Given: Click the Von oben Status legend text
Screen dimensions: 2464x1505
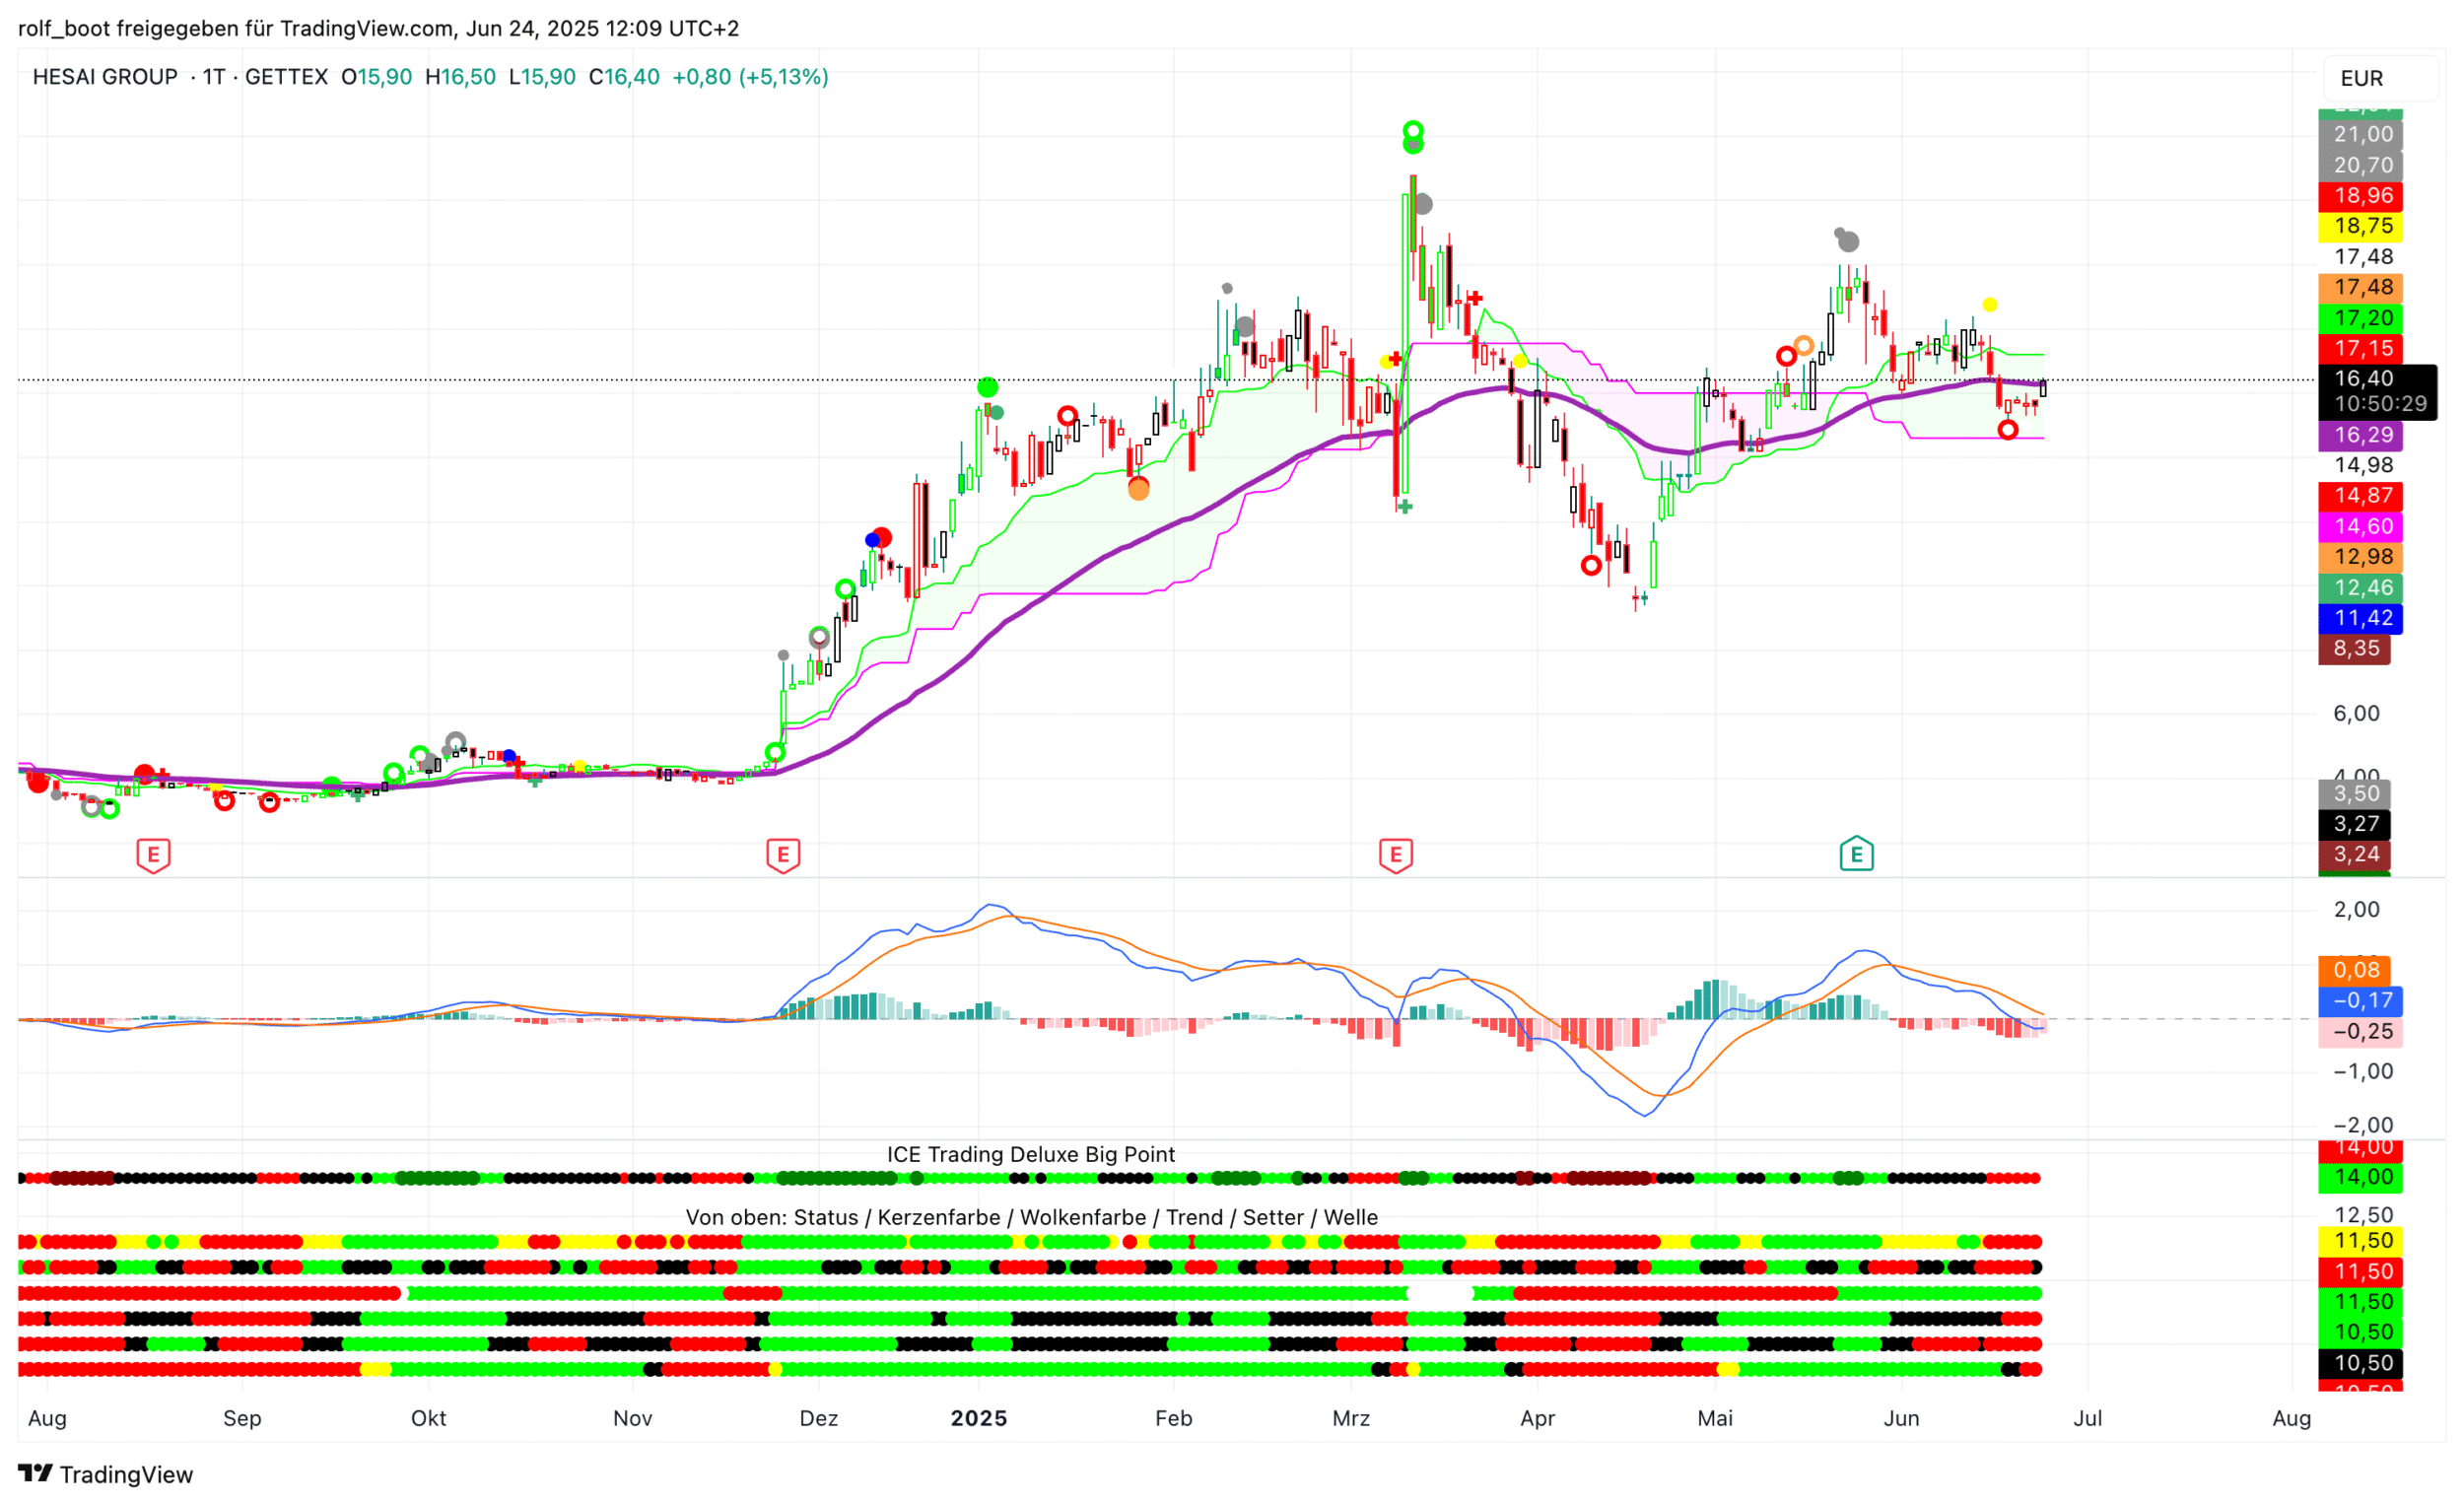Looking at the screenshot, I should click(x=1031, y=1217).
